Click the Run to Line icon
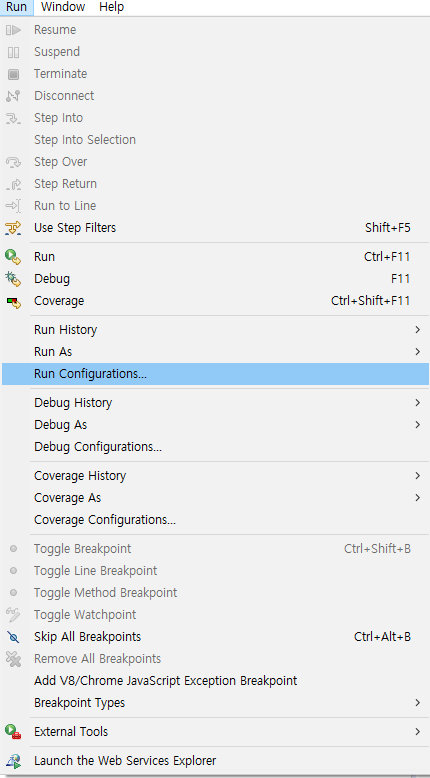Viewport: 430px width, 778px height. point(13,206)
